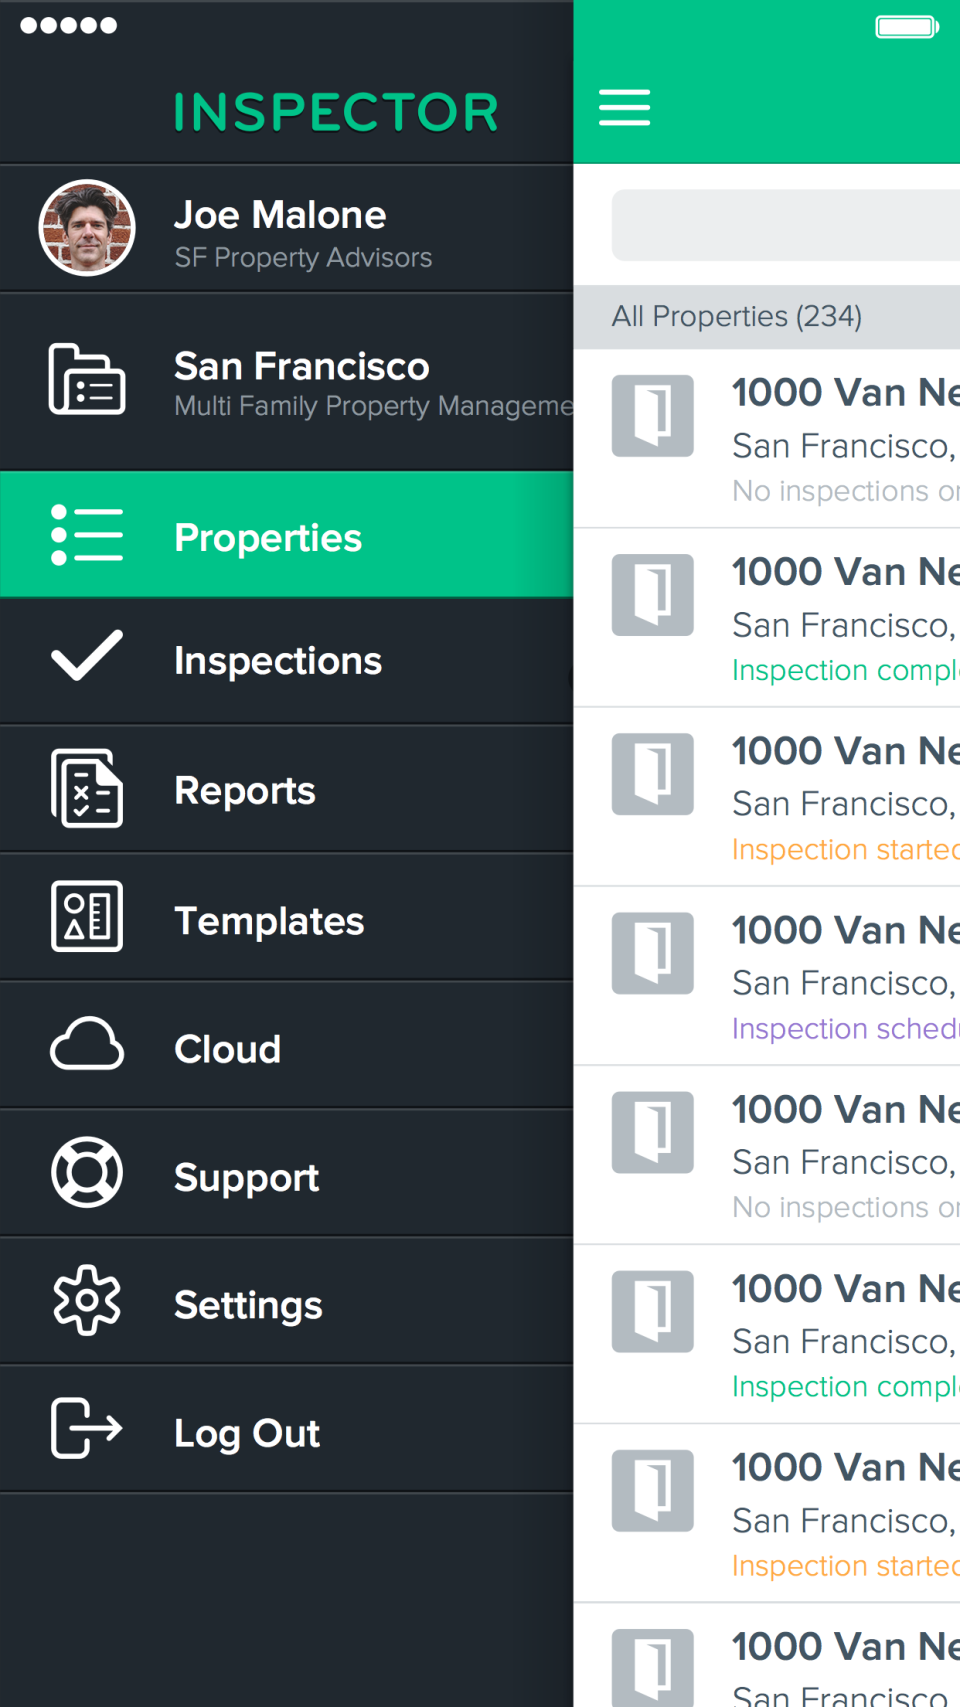The height and width of the screenshot is (1707, 960).
Task: Click the San Francisco folder icon
Action: click(x=87, y=381)
